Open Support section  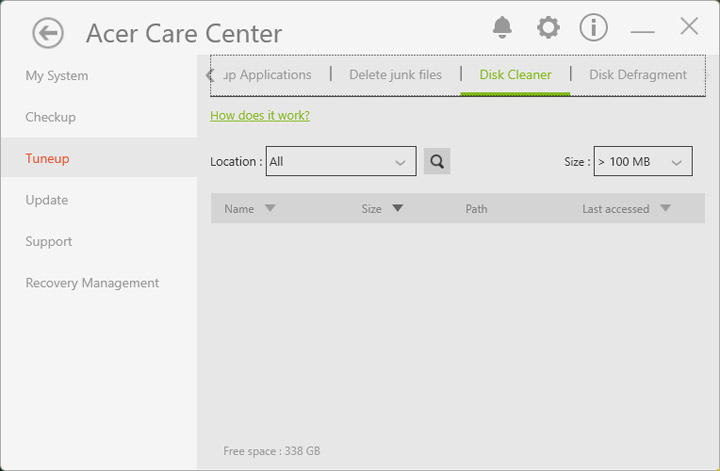(49, 241)
